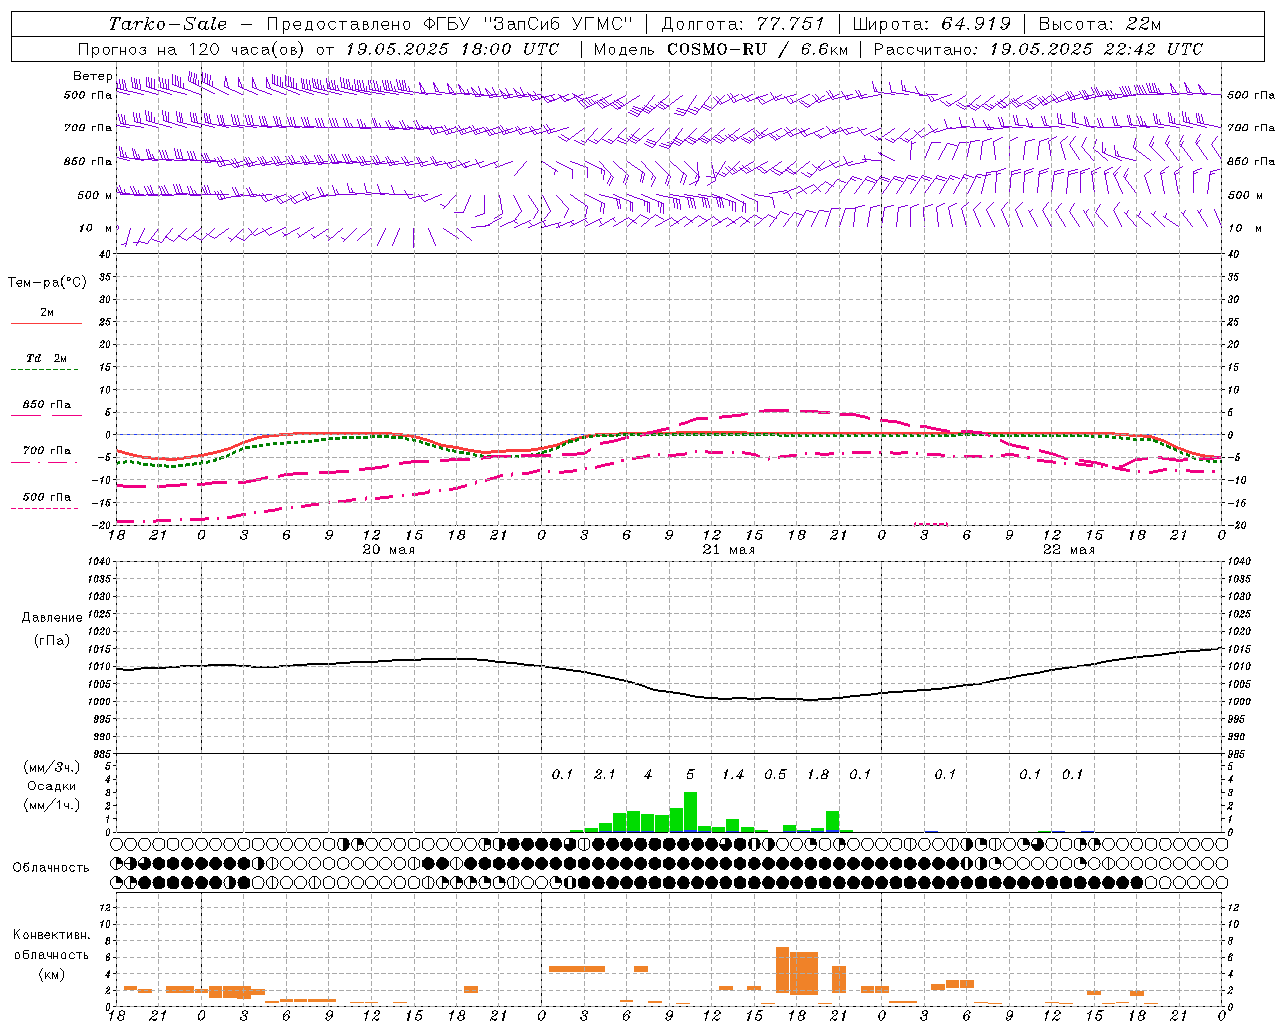
Task: Select the Тем-ра(°C) axis label
Action: pos(47,283)
